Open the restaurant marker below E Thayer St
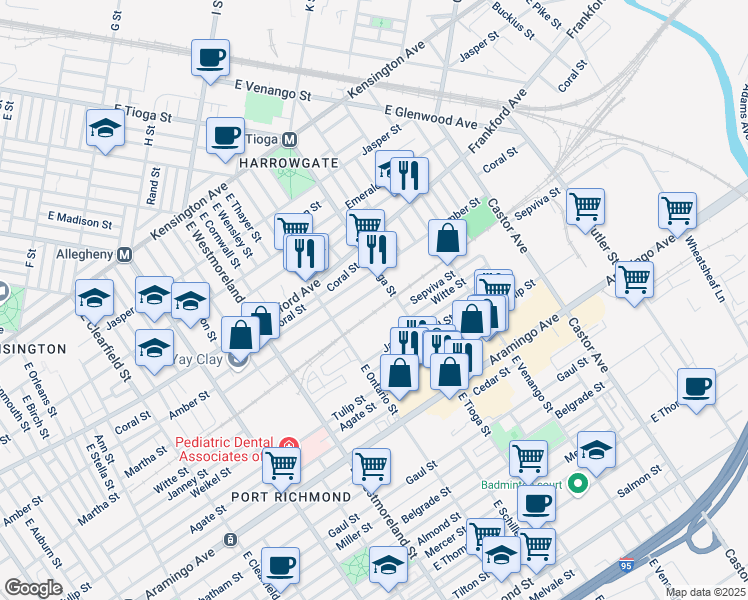Image resolution: width=748 pixels, height=600 pixels. (x=303, y=254)
